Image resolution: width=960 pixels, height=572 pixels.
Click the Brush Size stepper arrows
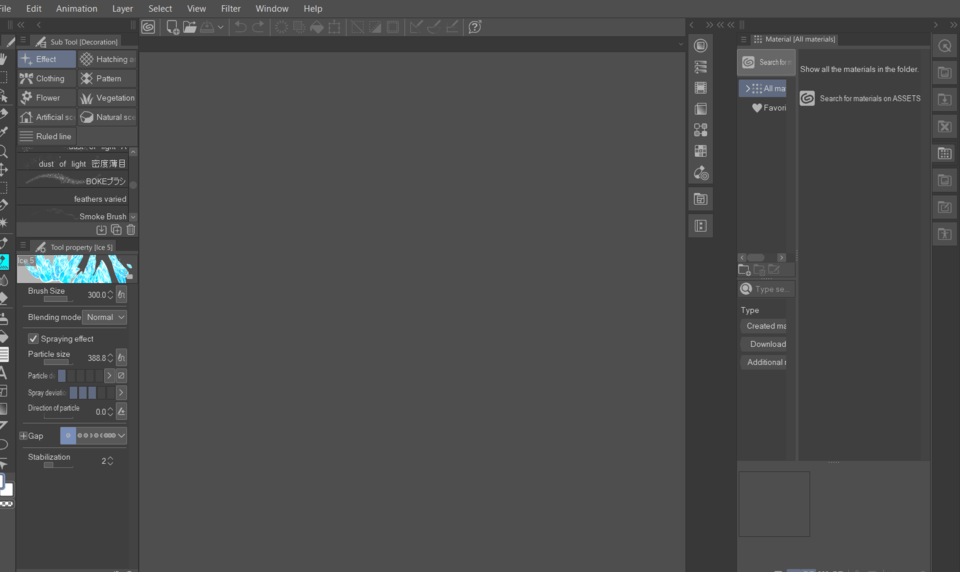(x=110, y=295)
